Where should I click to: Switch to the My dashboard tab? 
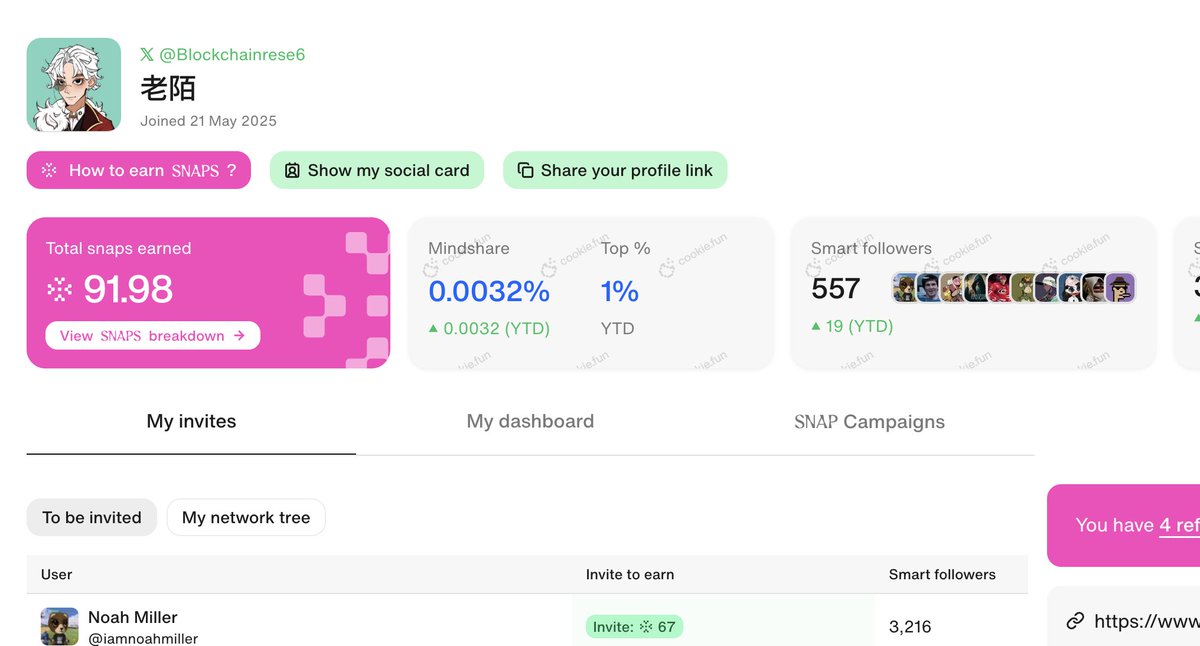pos(530,421)
